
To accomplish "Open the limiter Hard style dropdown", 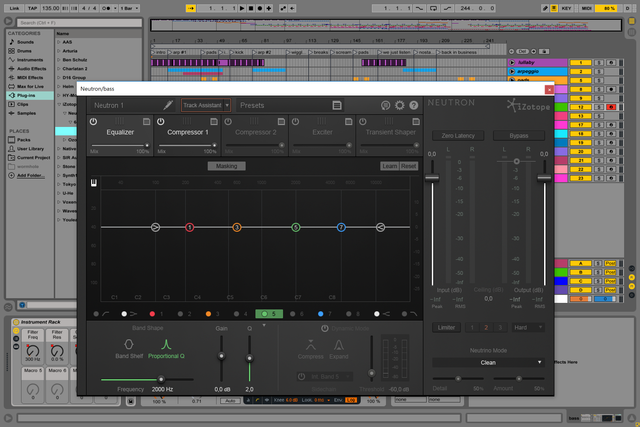I will click(528, 327).
